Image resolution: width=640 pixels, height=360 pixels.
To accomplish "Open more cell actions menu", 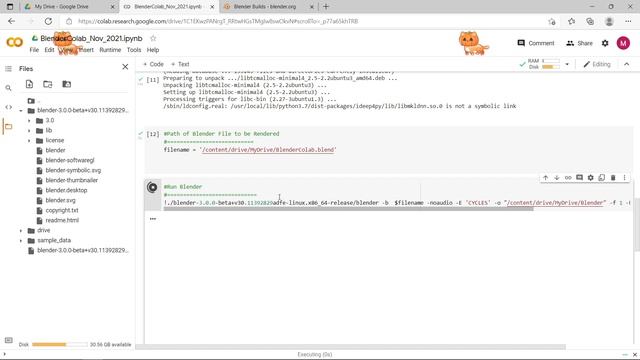I will 624,178.
